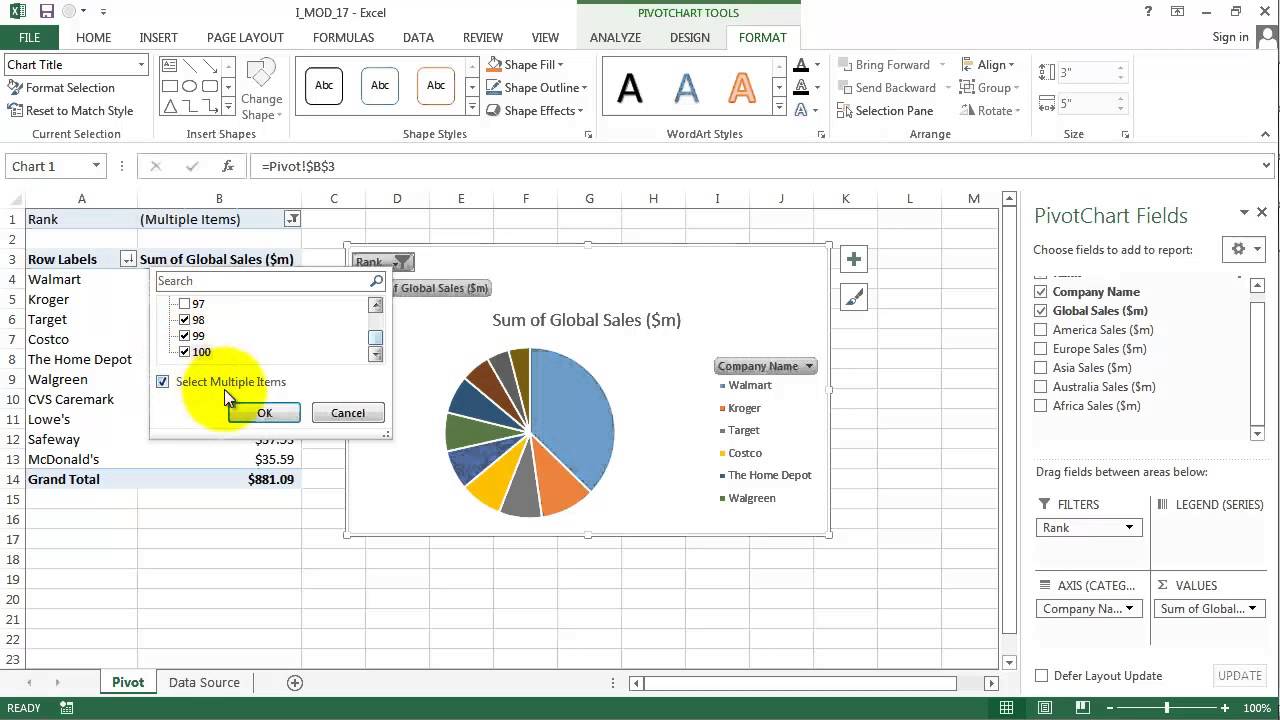Open the Data Source sheet tab
1280x720 pixels.
[204, 683]
